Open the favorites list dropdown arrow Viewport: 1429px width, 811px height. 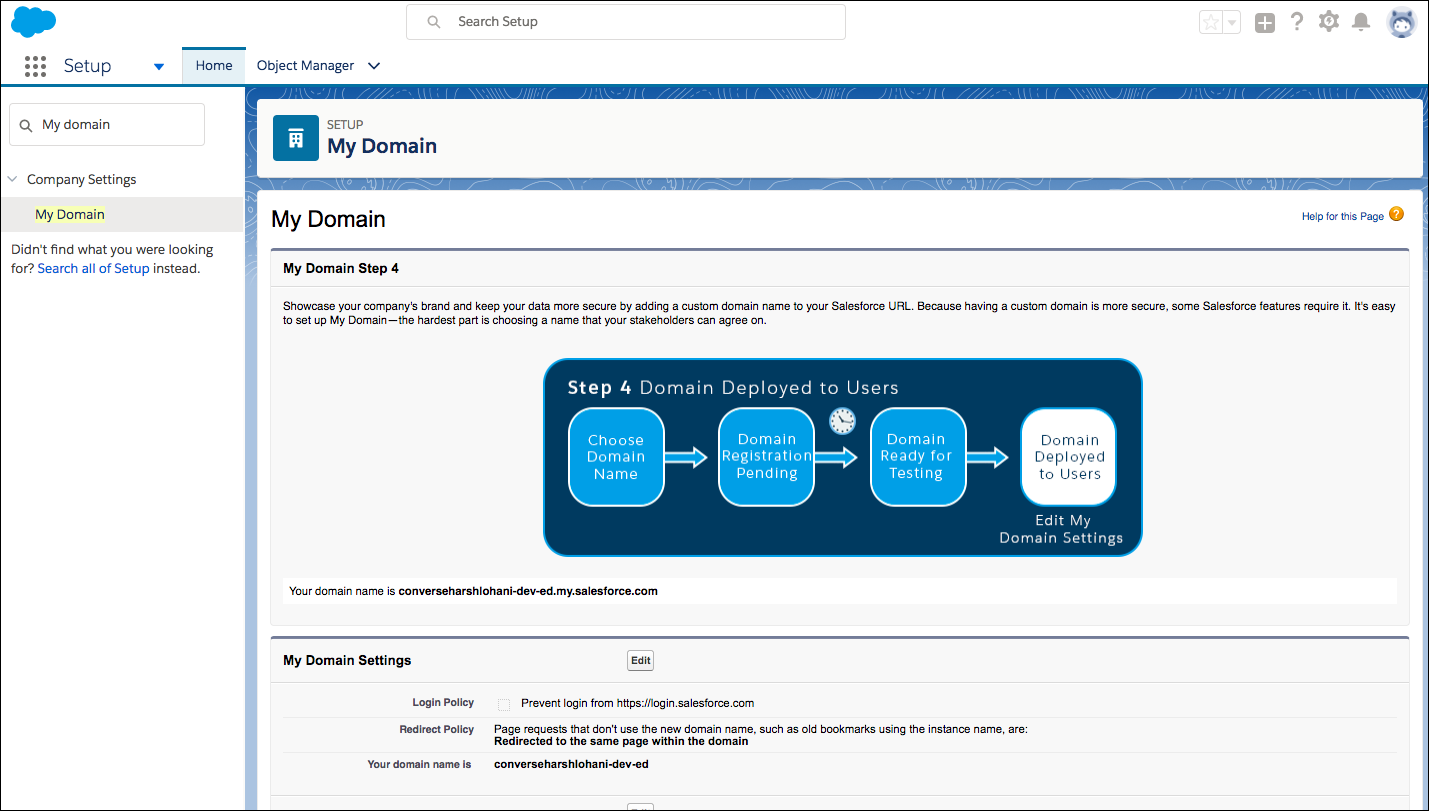(x=1232, y=22)
